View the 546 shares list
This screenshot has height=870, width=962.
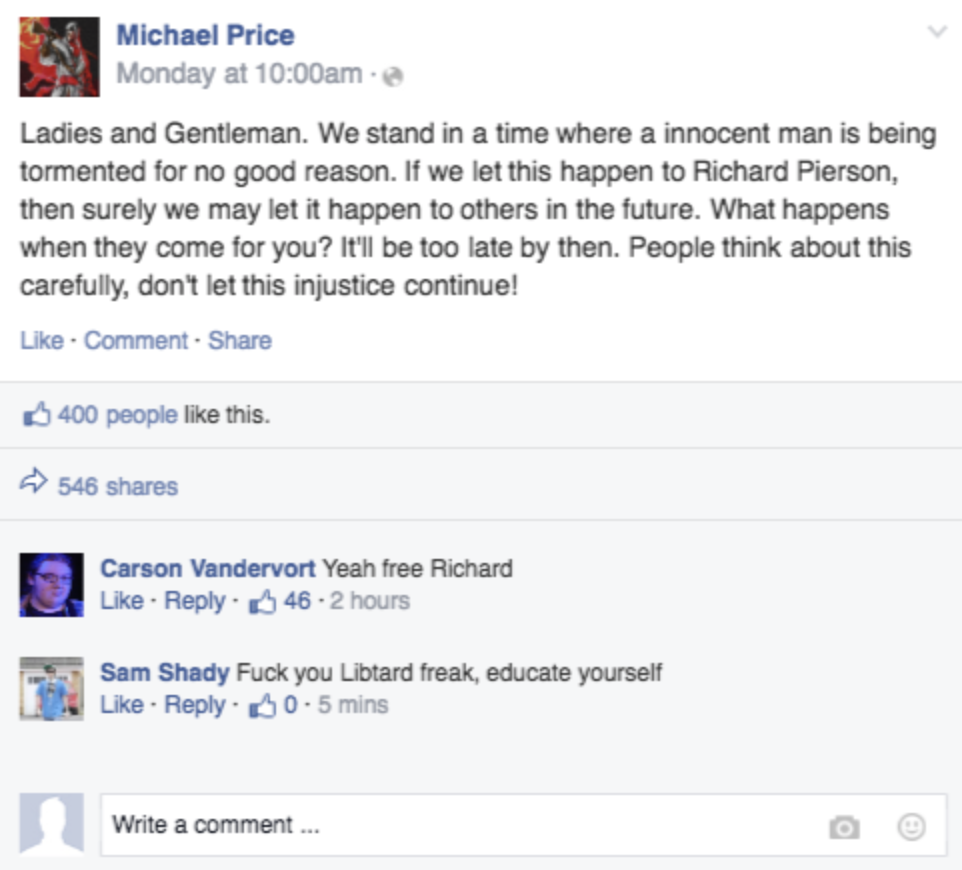click(118, 487)
